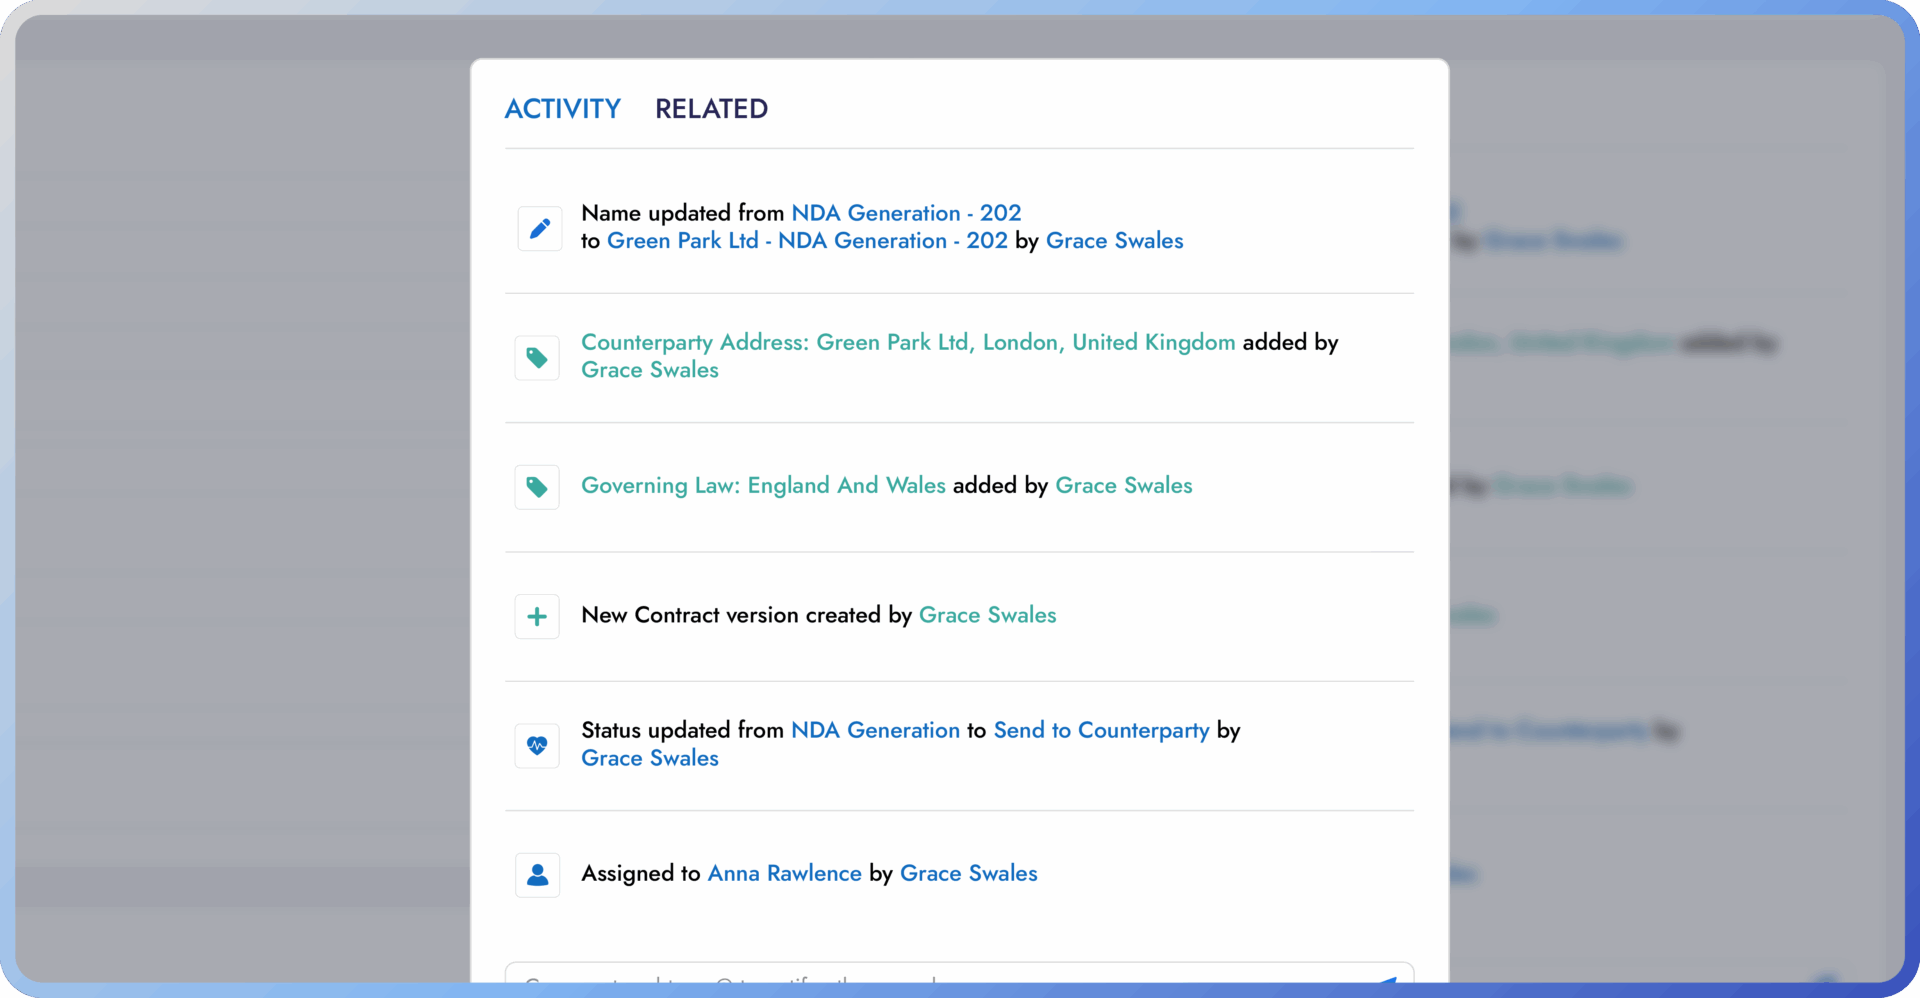Open Green Park Ltd - NDA Generation - 202 link
Image resolution: width=1920 pixels, height=998 pixels.
[x=806, y=241]
